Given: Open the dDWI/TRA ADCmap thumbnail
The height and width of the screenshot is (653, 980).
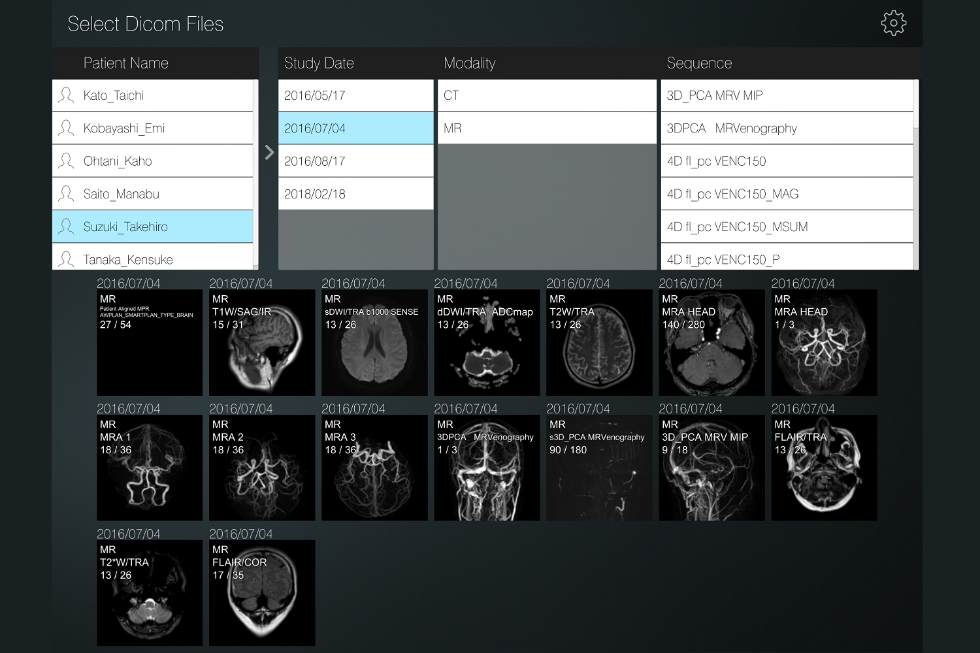Looking at the screenshot, I should click(487, 343).
